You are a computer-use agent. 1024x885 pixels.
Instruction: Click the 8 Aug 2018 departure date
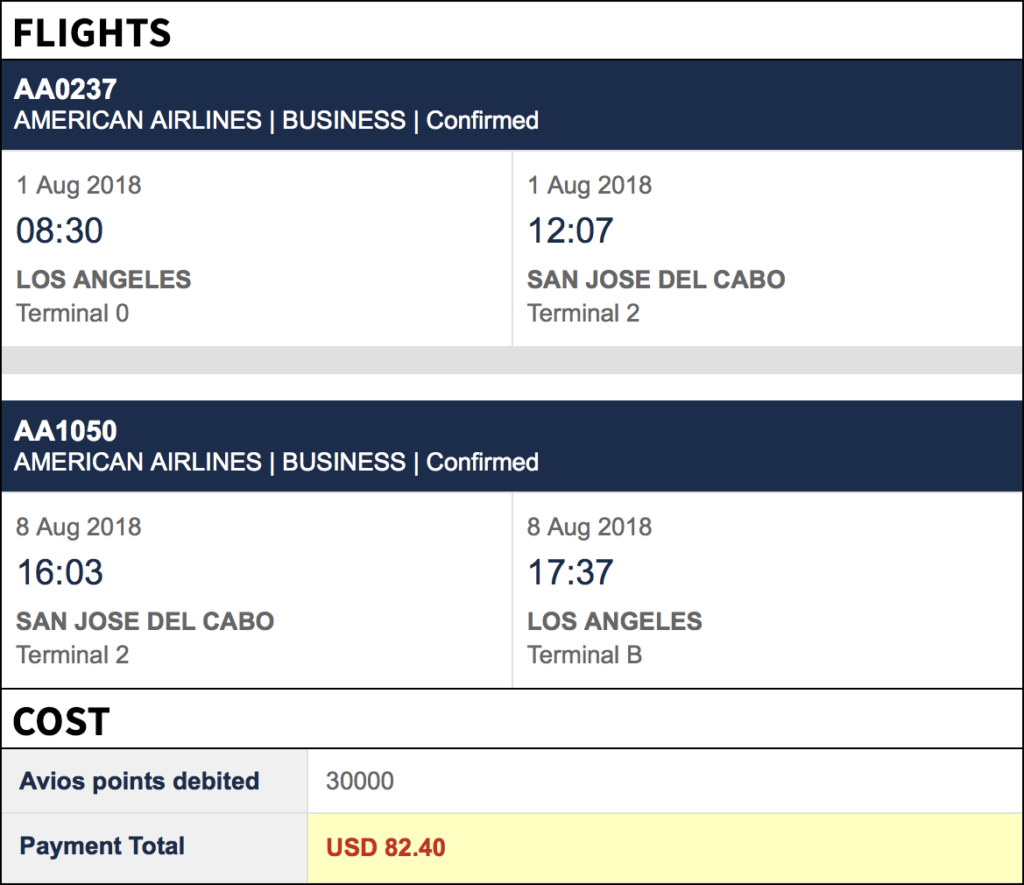(78, 527)
